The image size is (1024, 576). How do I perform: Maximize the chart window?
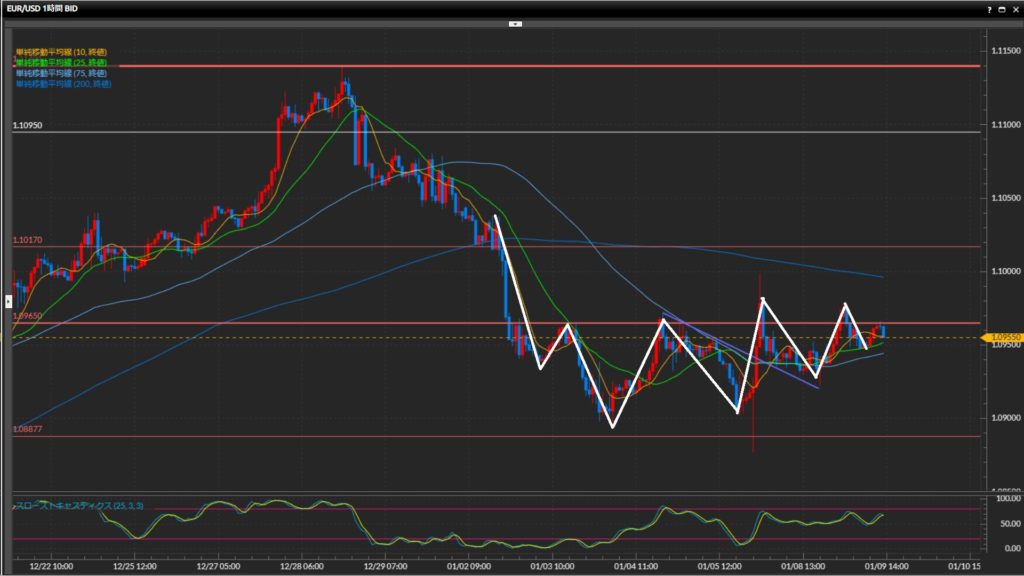point(1001,8)
